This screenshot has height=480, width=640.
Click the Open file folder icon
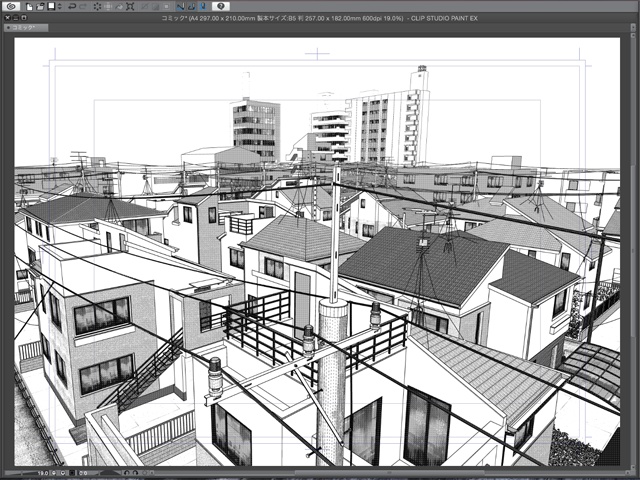click(40, 6)
